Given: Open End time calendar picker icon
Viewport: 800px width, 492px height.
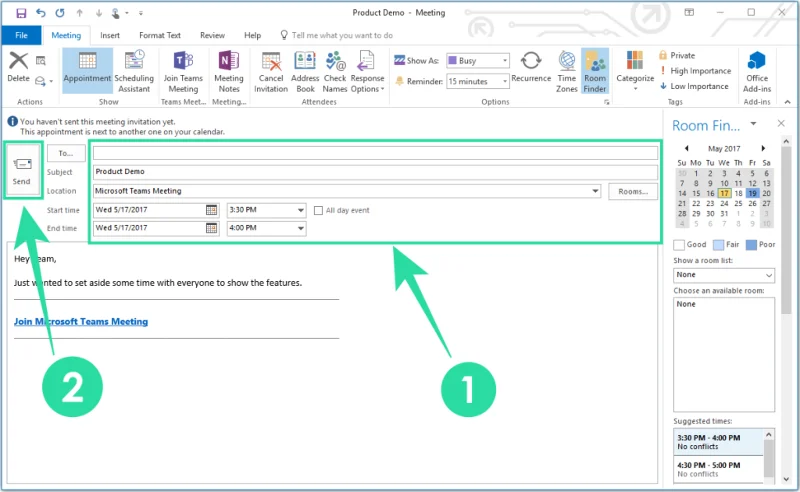Looking at the screenshot, I should [x=211, y=228].
